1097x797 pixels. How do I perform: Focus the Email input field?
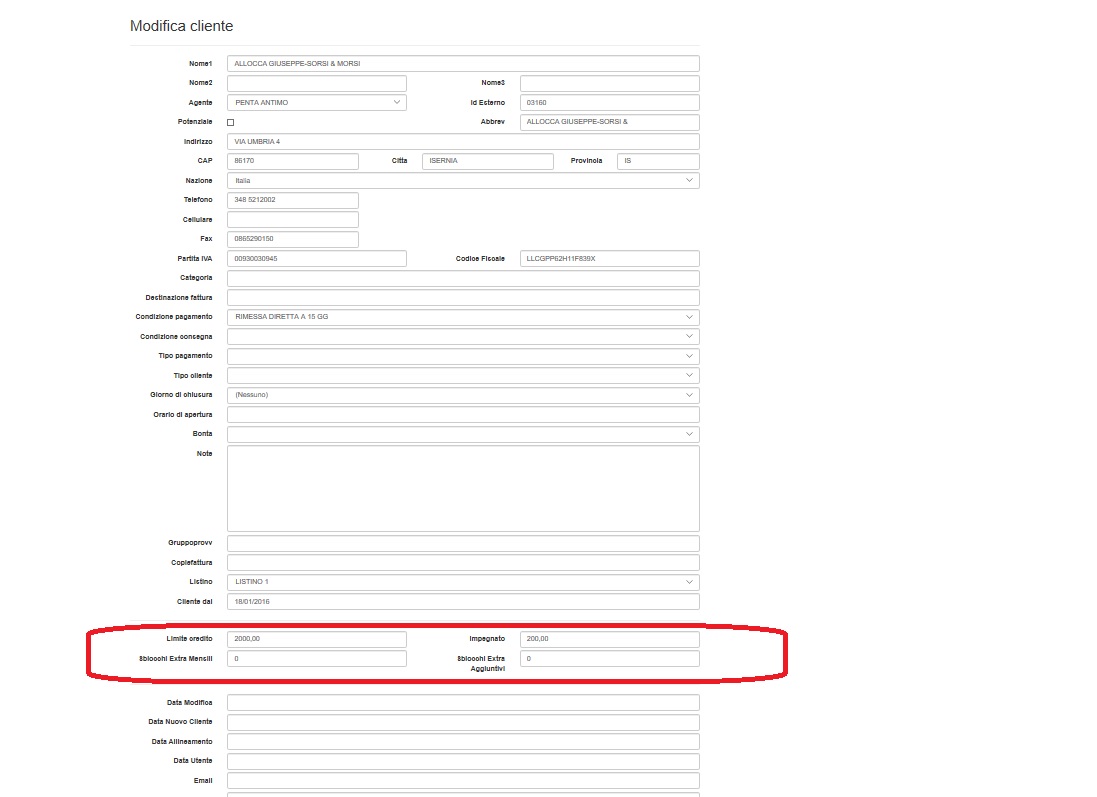pos(462,780)
